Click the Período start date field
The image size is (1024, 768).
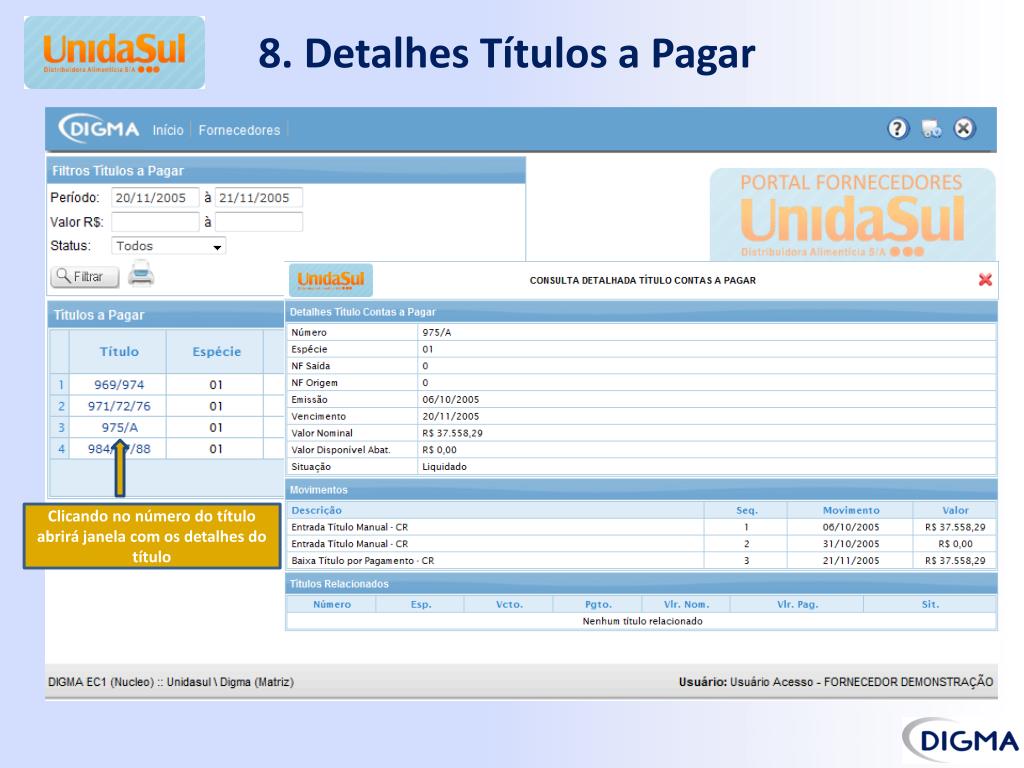coord(155,198)
